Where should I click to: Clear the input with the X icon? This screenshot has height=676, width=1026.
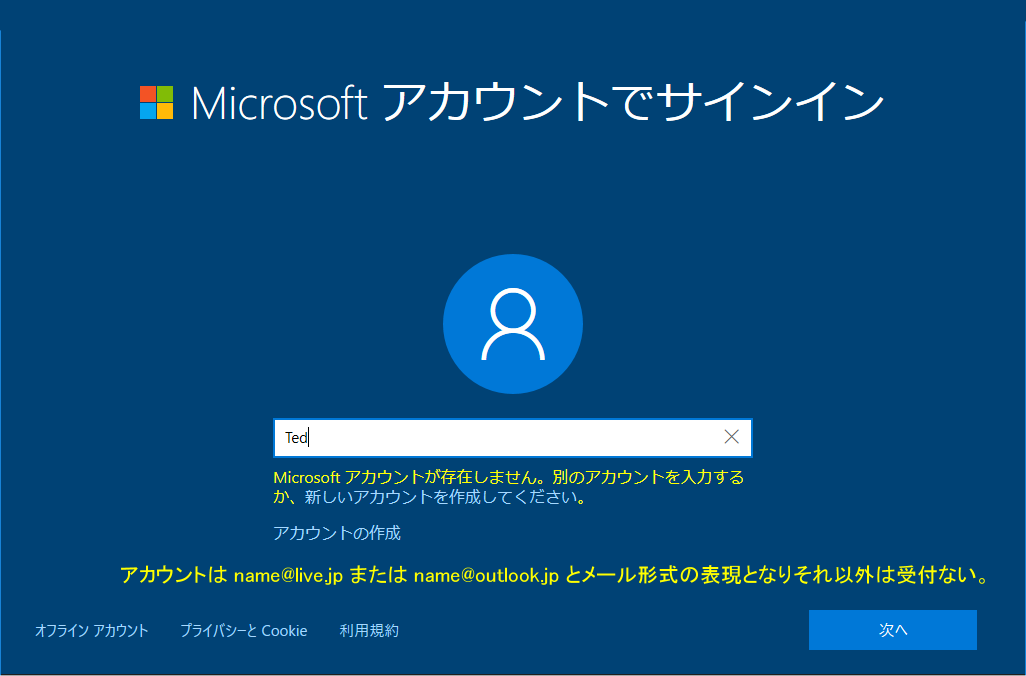click(x=732, y=437)
